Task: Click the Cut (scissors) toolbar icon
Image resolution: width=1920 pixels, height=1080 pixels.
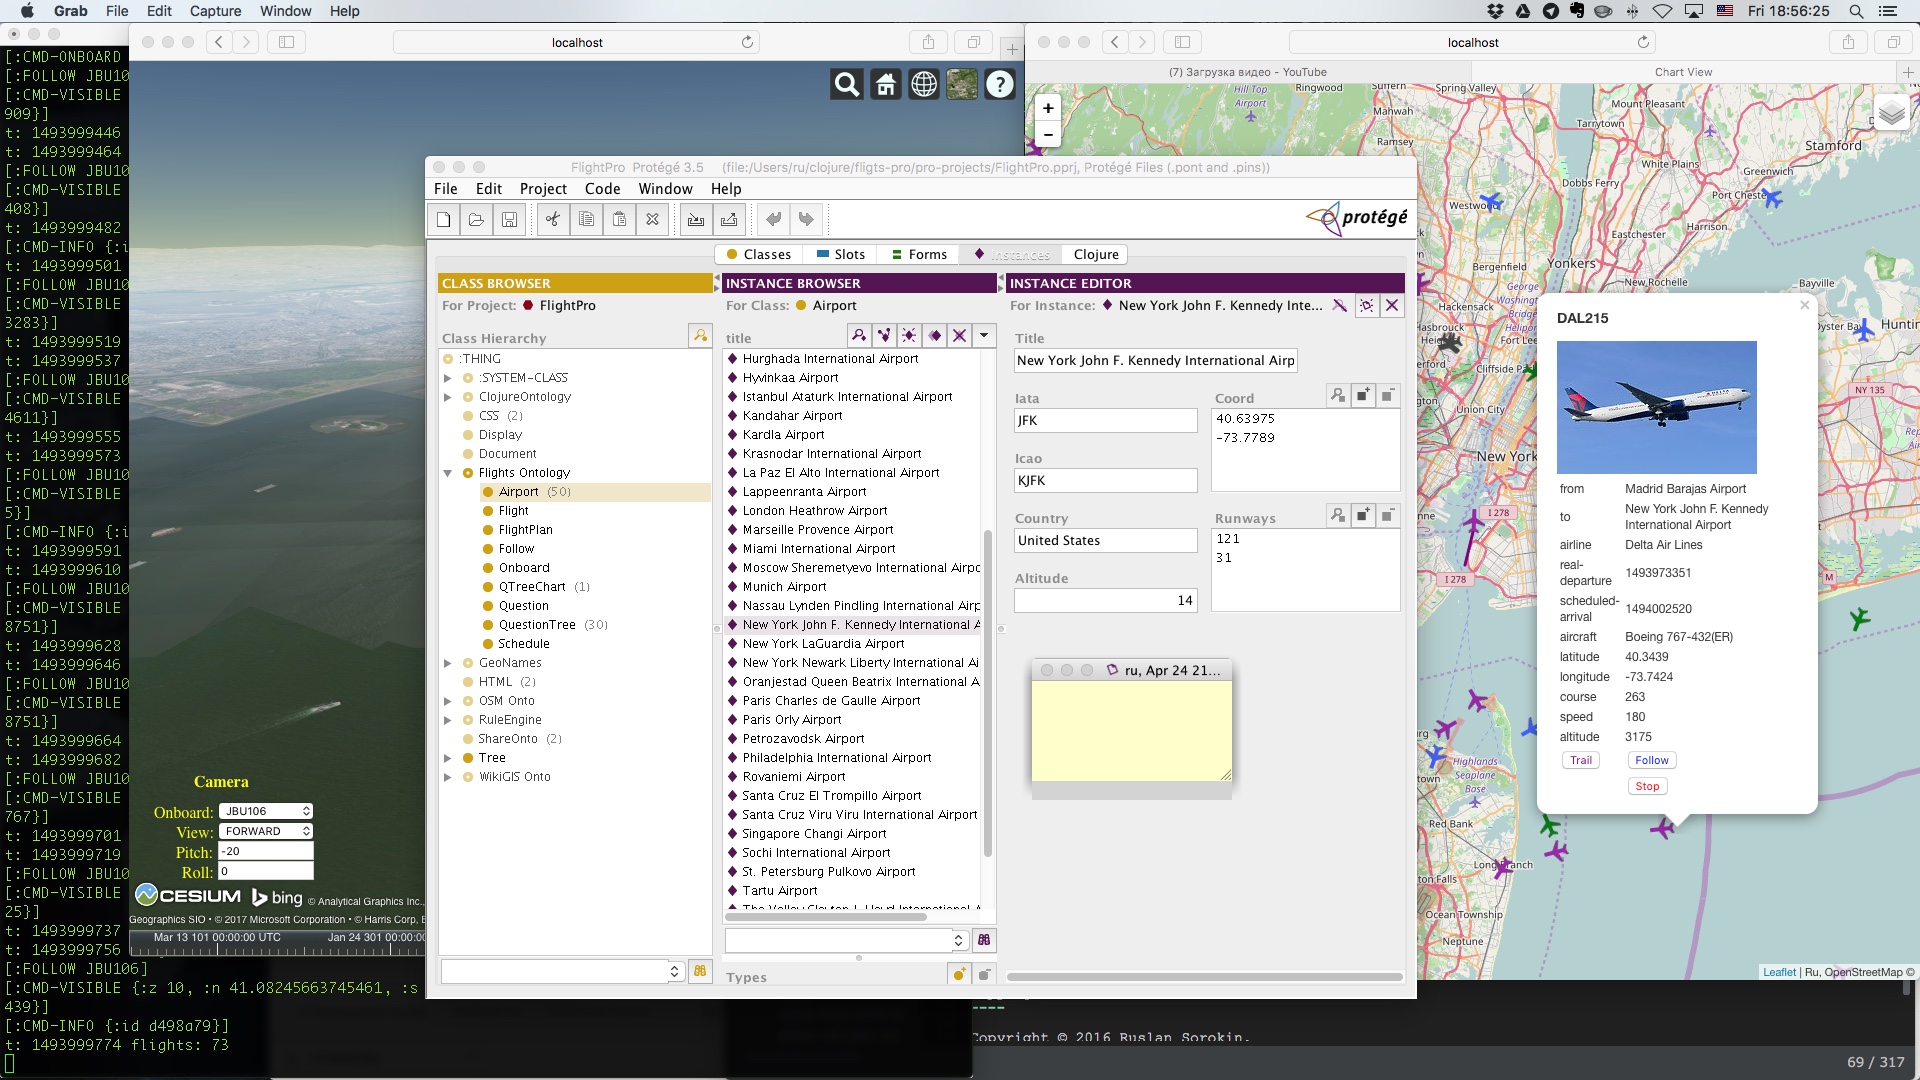Action: pos(553,219)
